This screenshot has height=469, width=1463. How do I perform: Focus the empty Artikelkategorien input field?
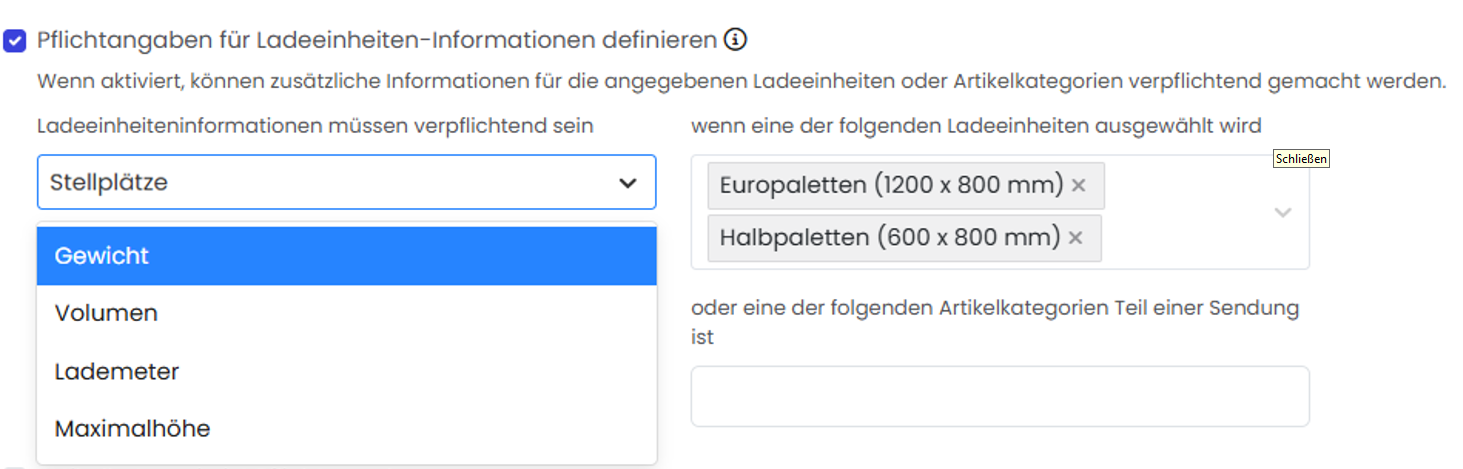pos(999,397)
